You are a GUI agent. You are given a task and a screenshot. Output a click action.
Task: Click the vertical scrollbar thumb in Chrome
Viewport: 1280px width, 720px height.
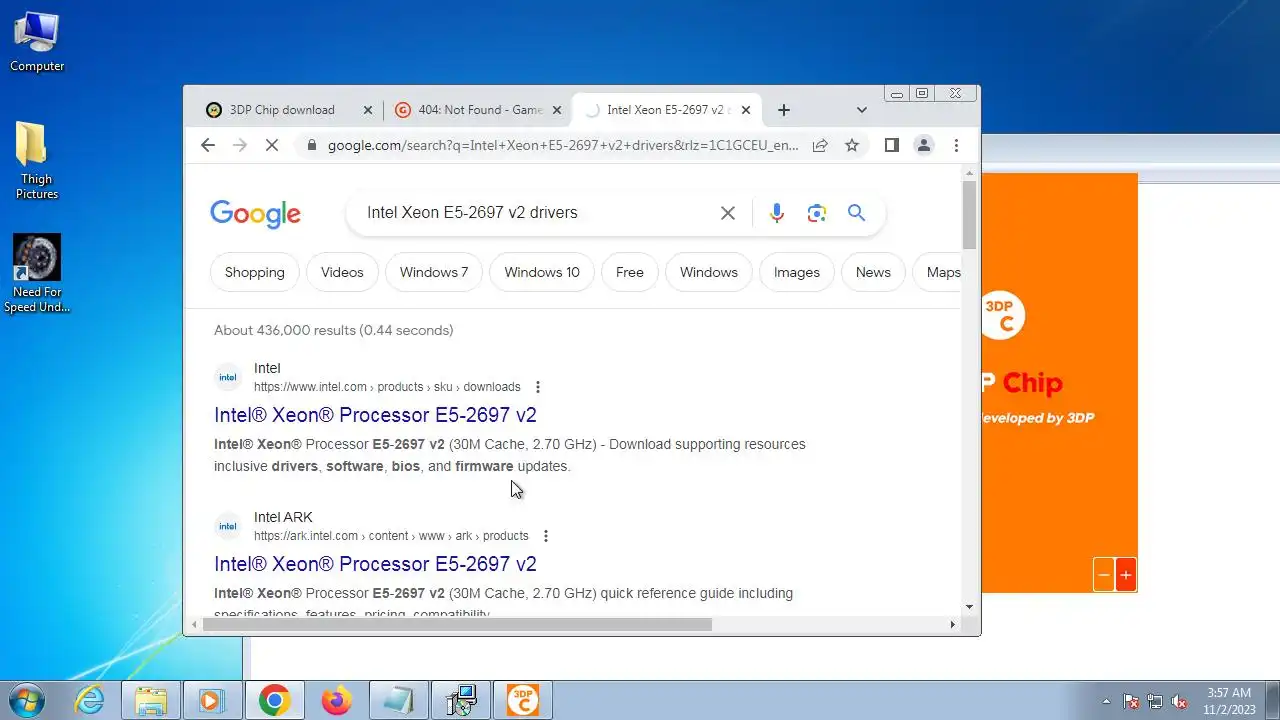point(969,215)
